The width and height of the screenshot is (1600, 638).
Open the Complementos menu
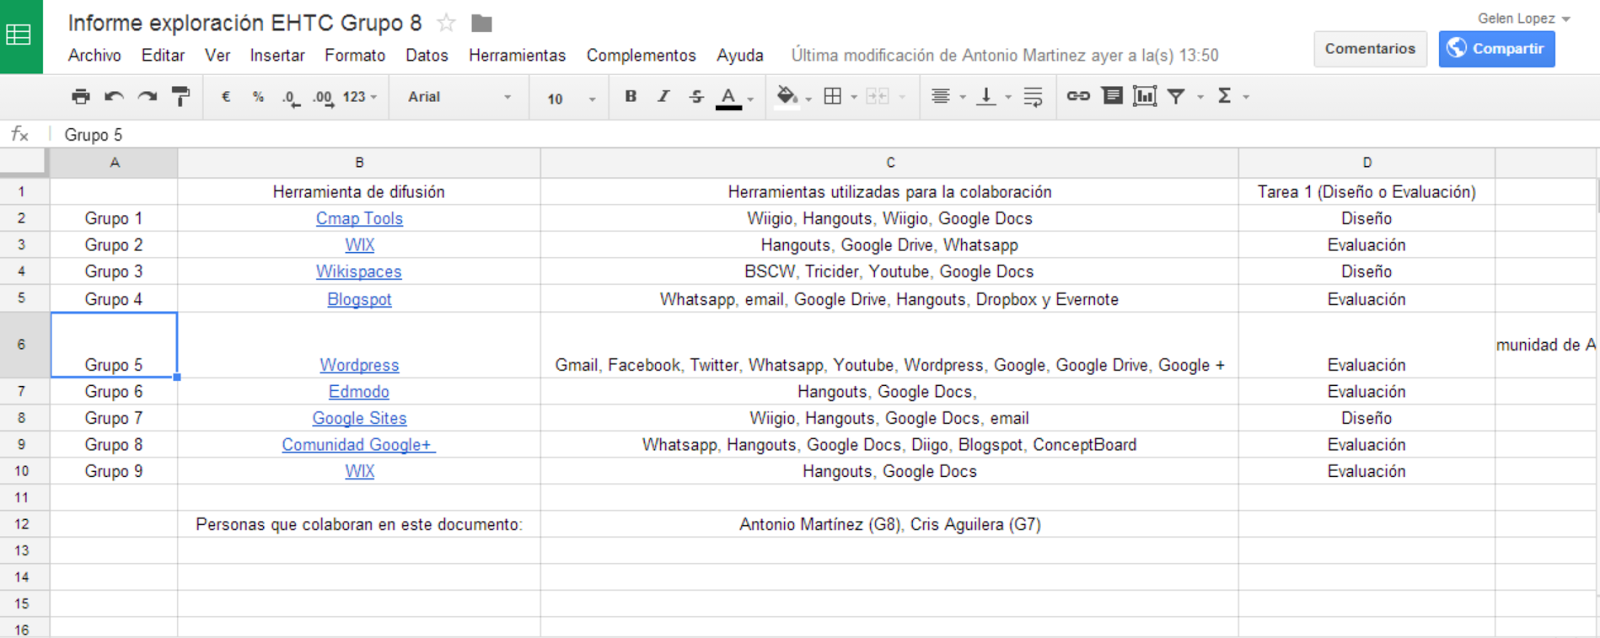coord(641,56)
